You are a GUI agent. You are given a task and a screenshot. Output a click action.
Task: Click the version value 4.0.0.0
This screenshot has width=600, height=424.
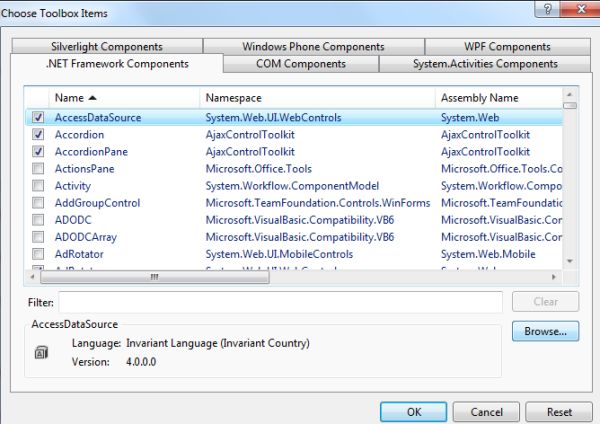[x=141, y=362]
